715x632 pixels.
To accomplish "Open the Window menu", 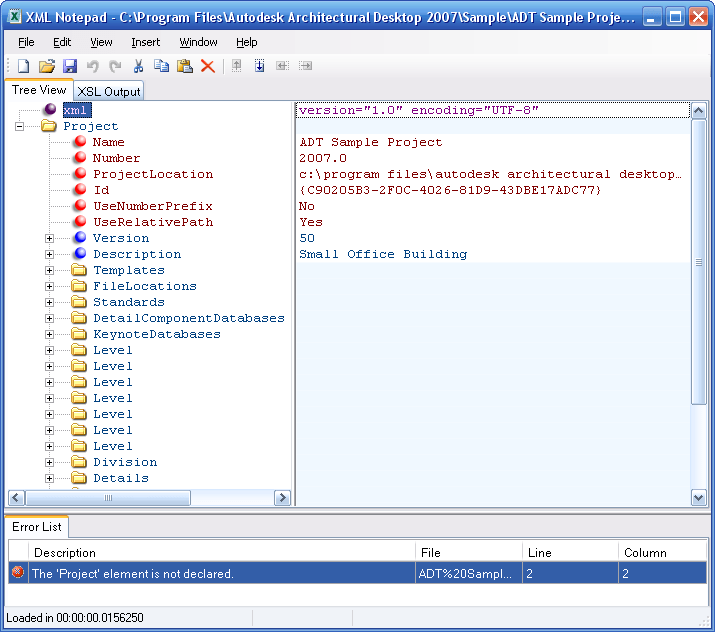I will 198,42.
